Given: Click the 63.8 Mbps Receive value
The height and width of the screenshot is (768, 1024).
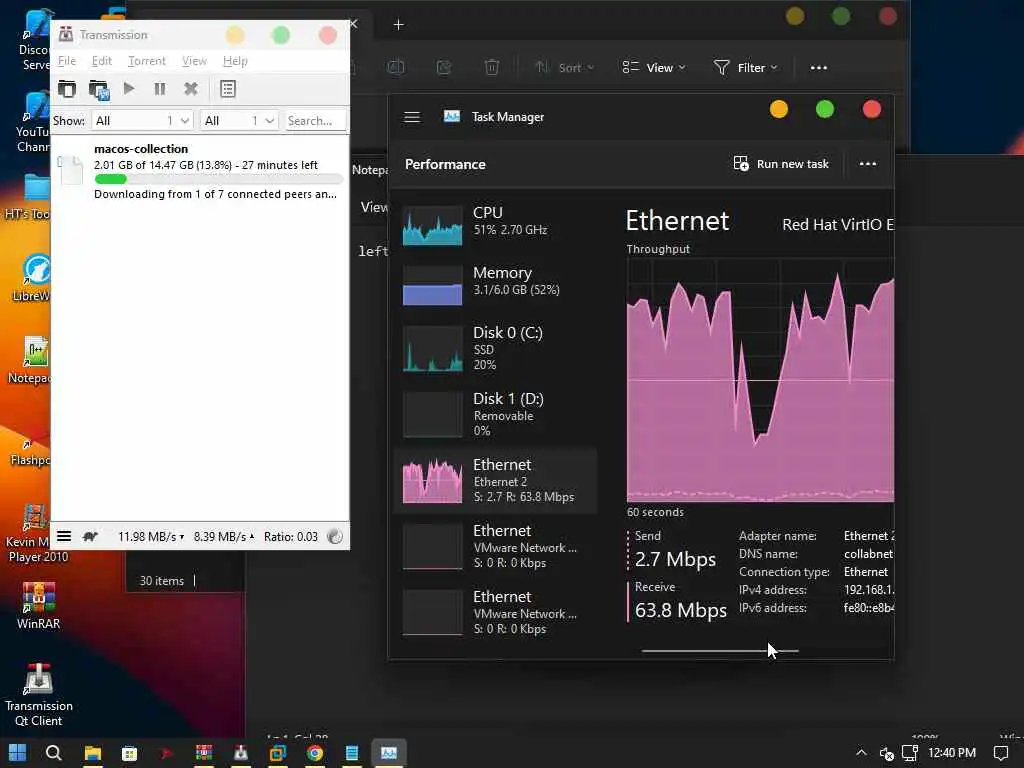Looking at the screenshot, I should [680, 610].
